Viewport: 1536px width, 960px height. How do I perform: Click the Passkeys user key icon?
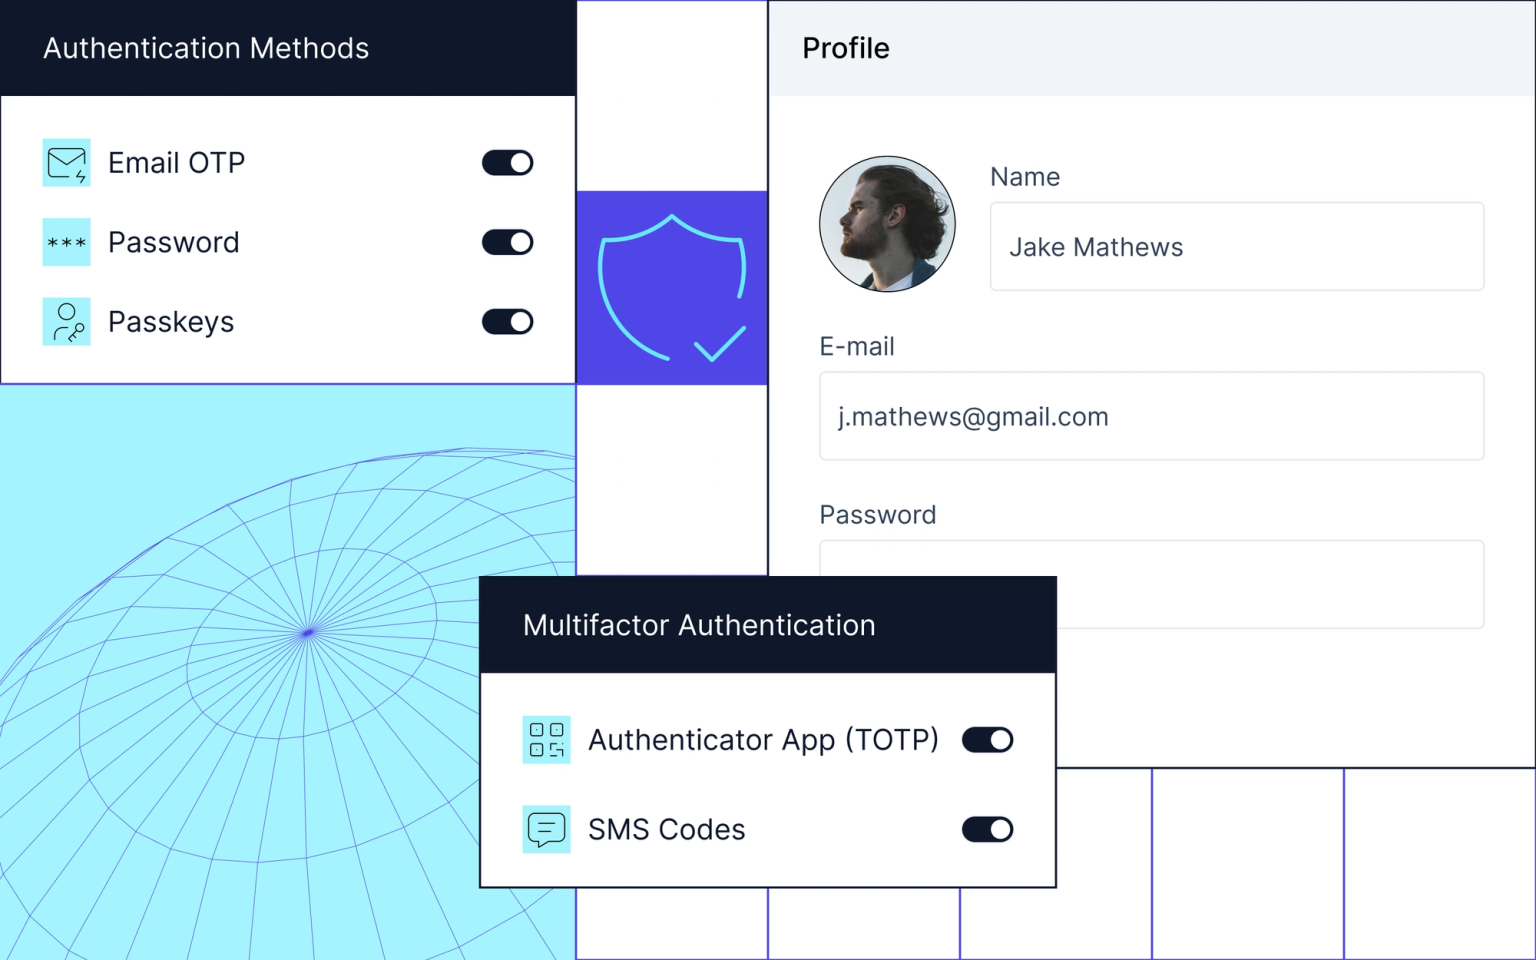coord(66,321)
